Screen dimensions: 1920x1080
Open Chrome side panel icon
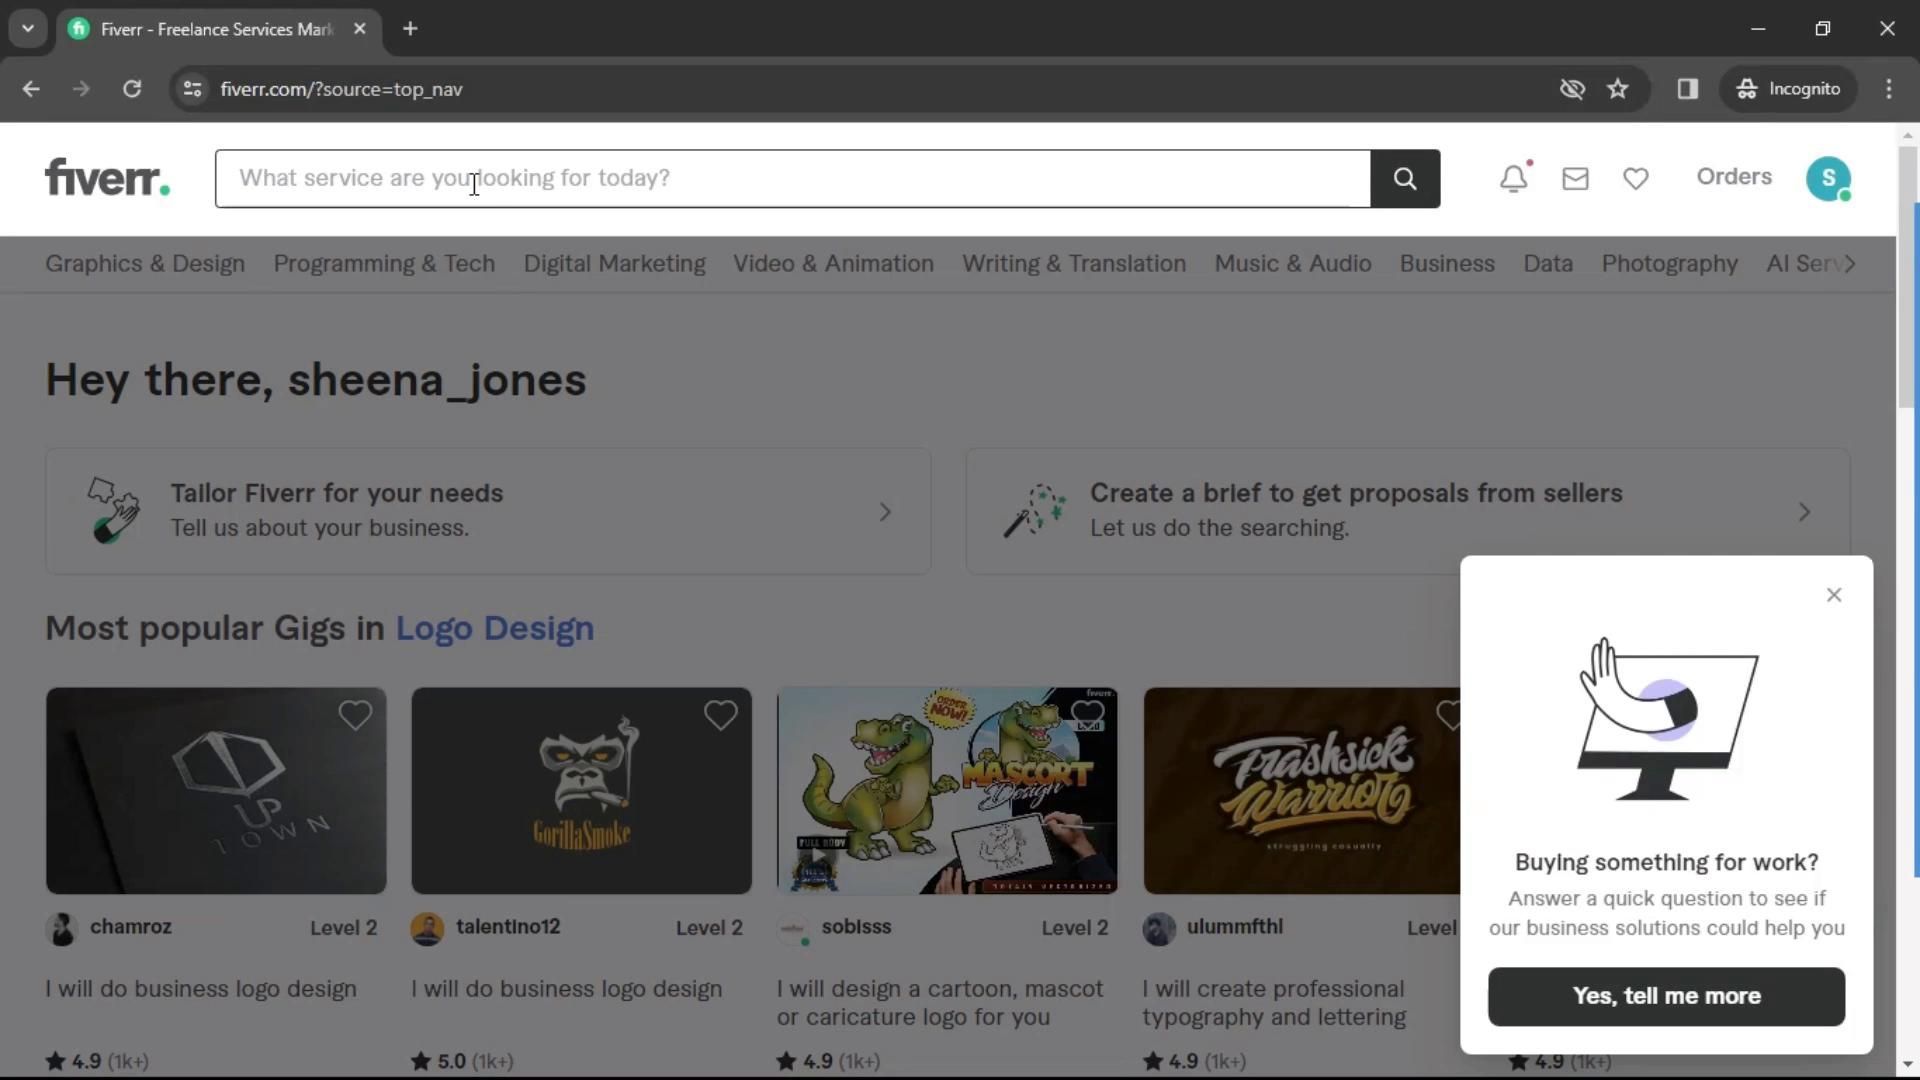1688,89
